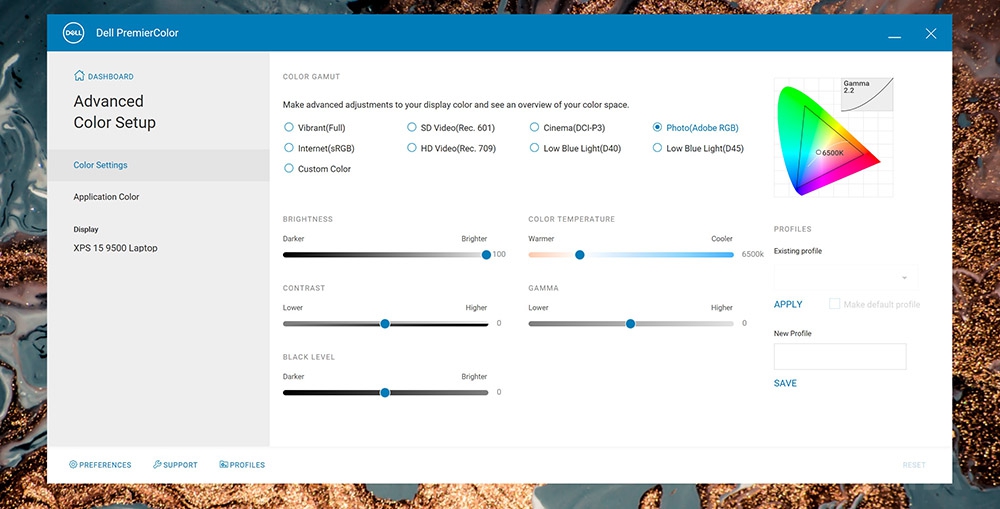The image size is (1000, 509).
Task: Click the Contrast slider handle
Action: click(385, 323)
